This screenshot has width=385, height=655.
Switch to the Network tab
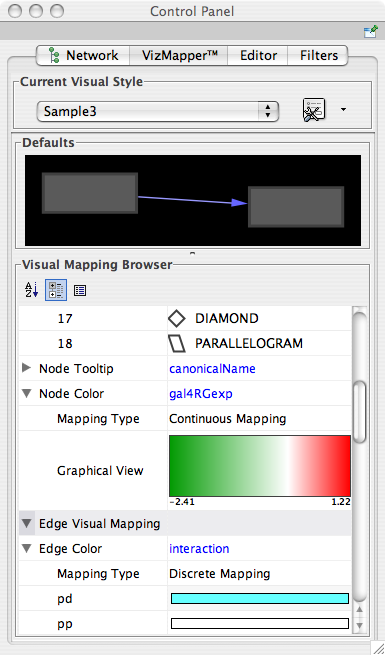pyautogui.click(x=83, y=56)
